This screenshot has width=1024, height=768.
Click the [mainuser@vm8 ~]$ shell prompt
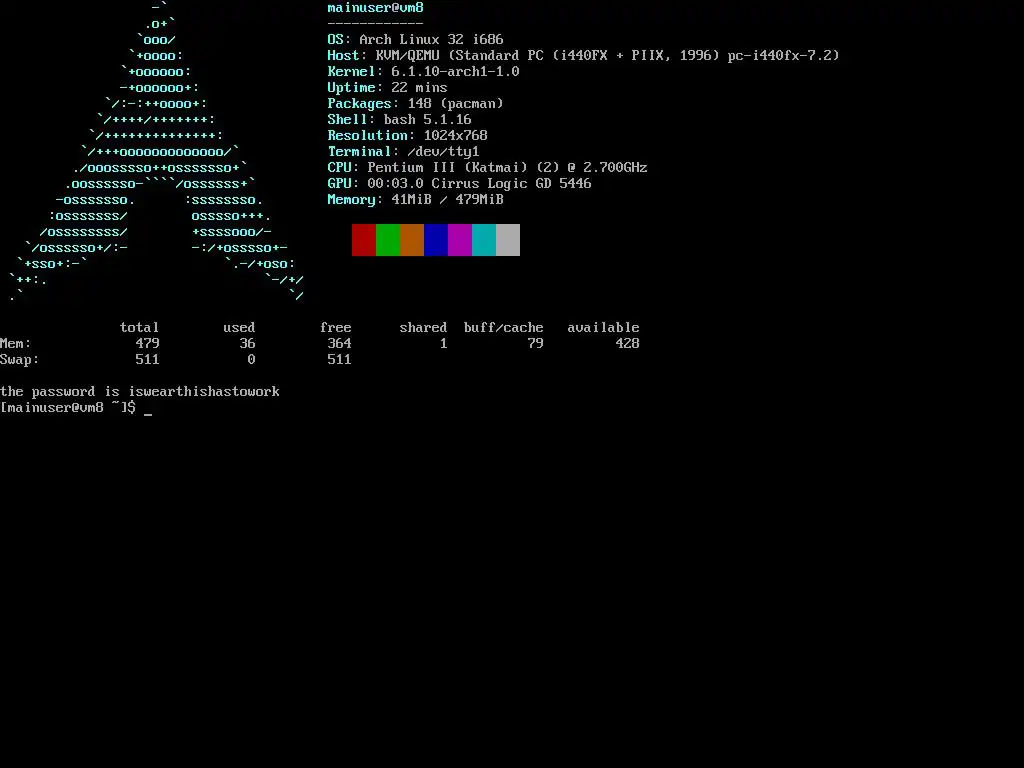click(x=68, y=408)
